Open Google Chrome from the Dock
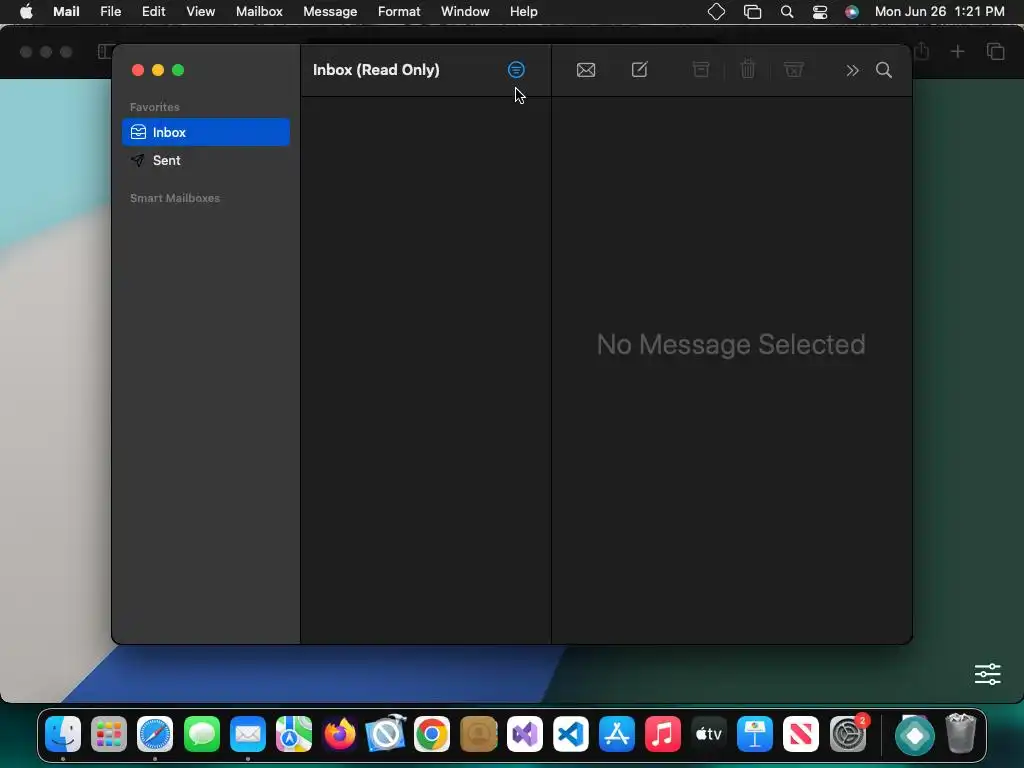1024x768 pixels. pyautogui.click(x=432, y=734)
